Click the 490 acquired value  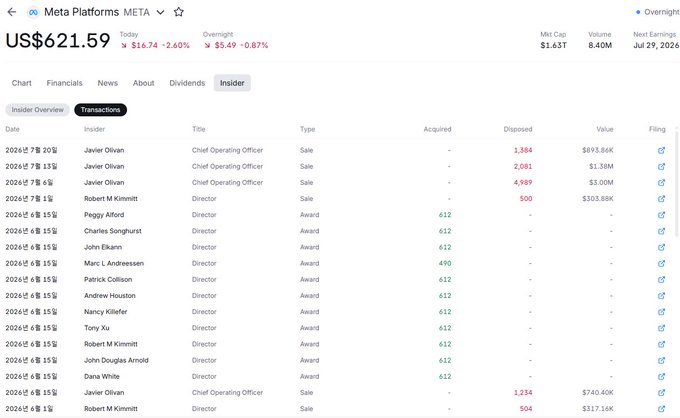[445, 263]
